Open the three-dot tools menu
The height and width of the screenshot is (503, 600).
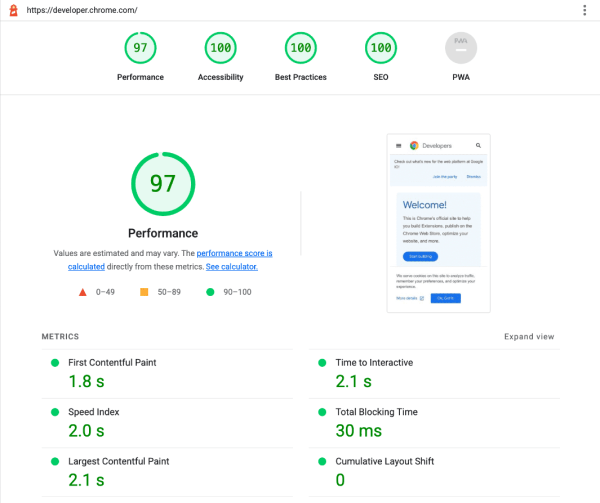coord(585,10)
